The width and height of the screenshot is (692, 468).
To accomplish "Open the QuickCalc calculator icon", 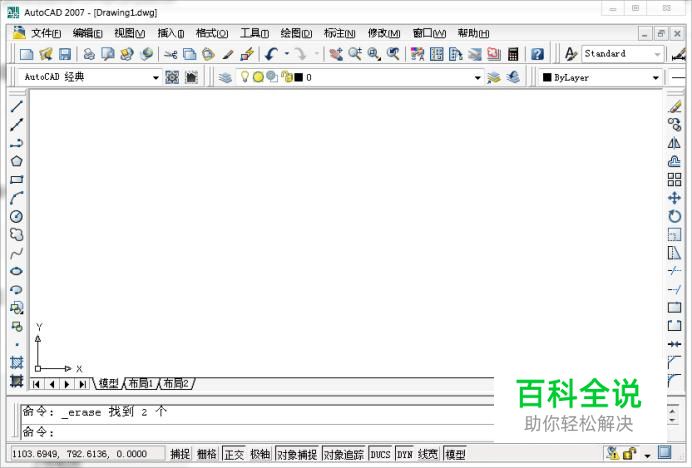I will tap(513, 54).
